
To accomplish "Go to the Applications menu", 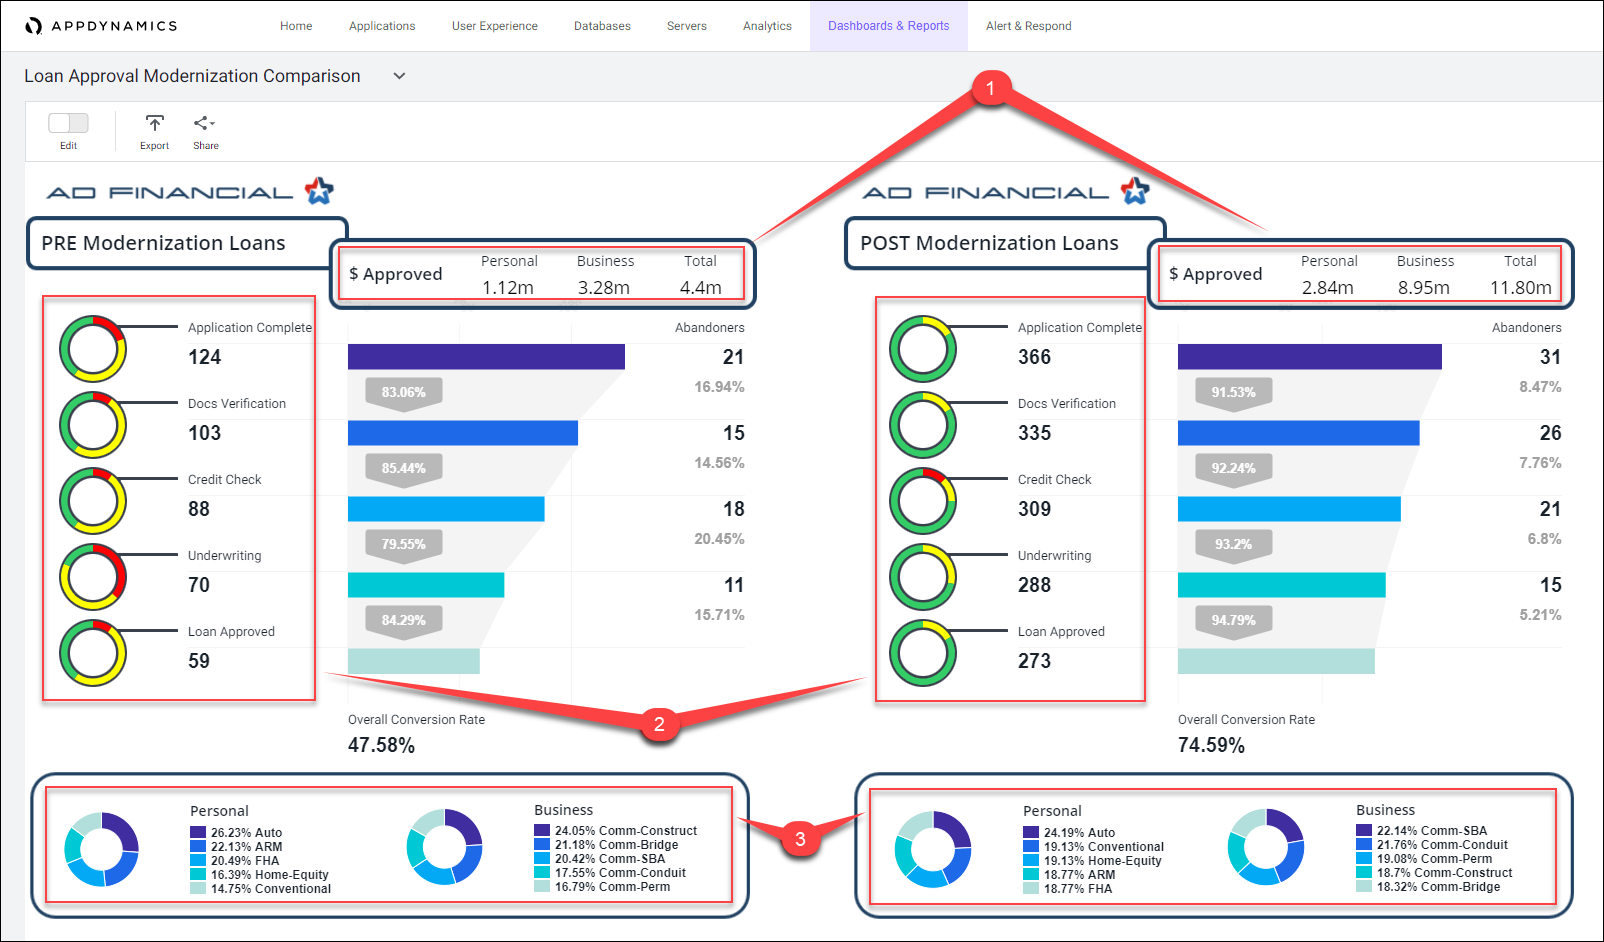I will 382,26.
